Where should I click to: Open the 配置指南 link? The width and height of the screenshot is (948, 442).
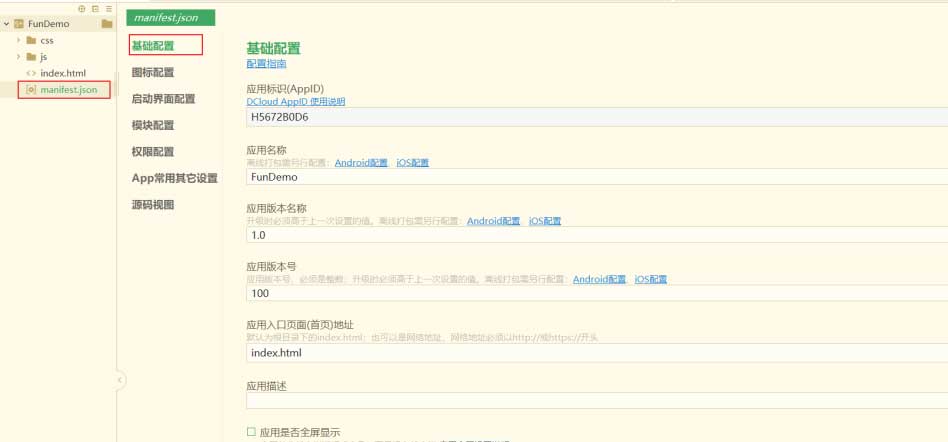pyautogui.click(x=266, y=63)
